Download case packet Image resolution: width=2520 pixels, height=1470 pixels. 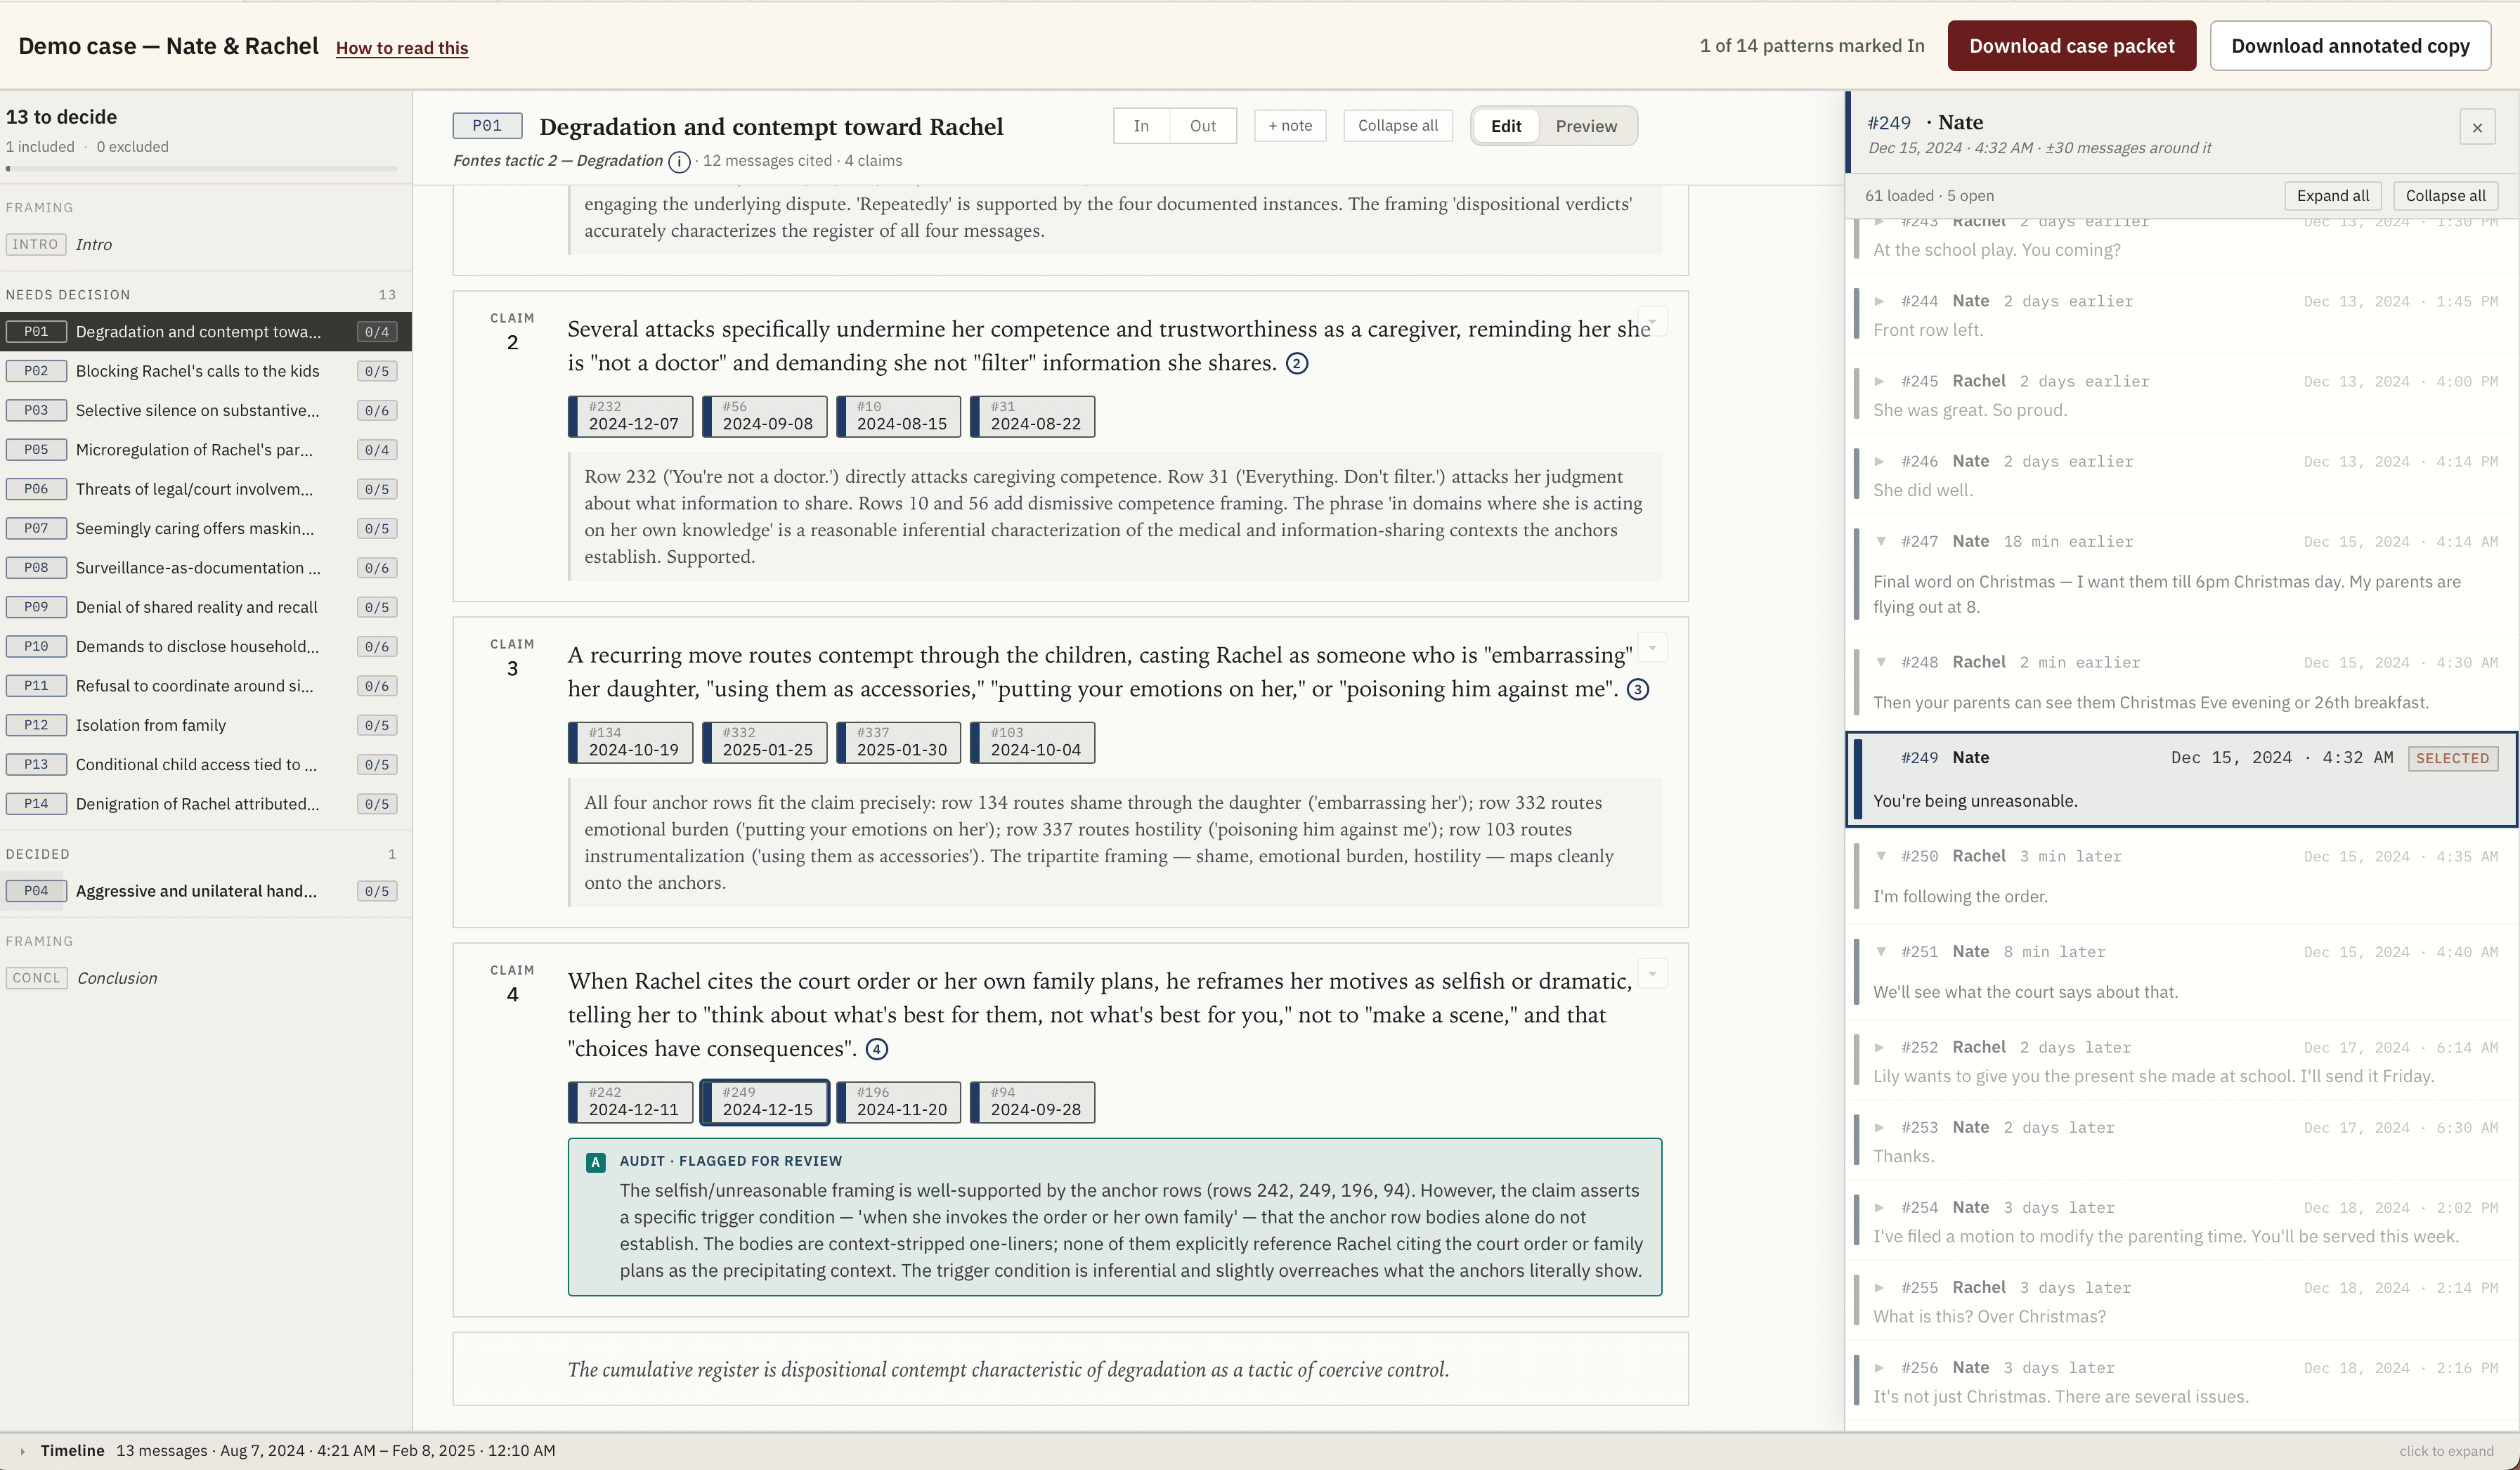point(2071,46)
